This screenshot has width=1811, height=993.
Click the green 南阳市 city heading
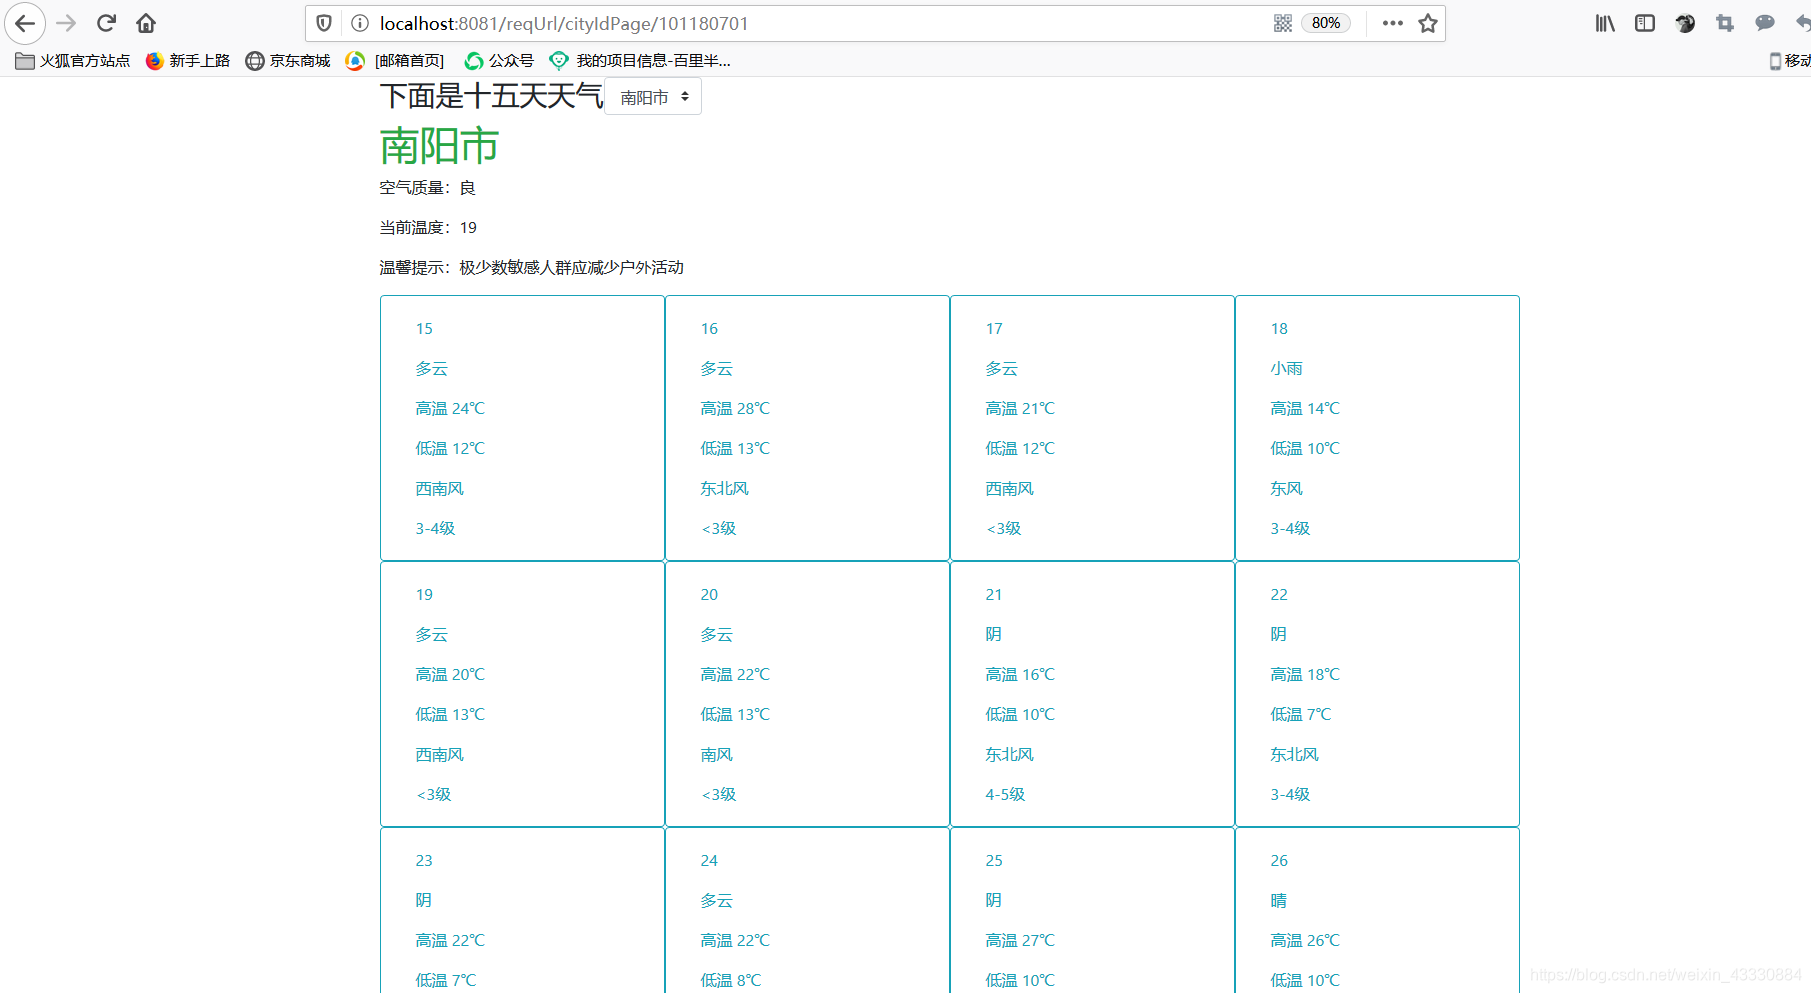[439, 146]
